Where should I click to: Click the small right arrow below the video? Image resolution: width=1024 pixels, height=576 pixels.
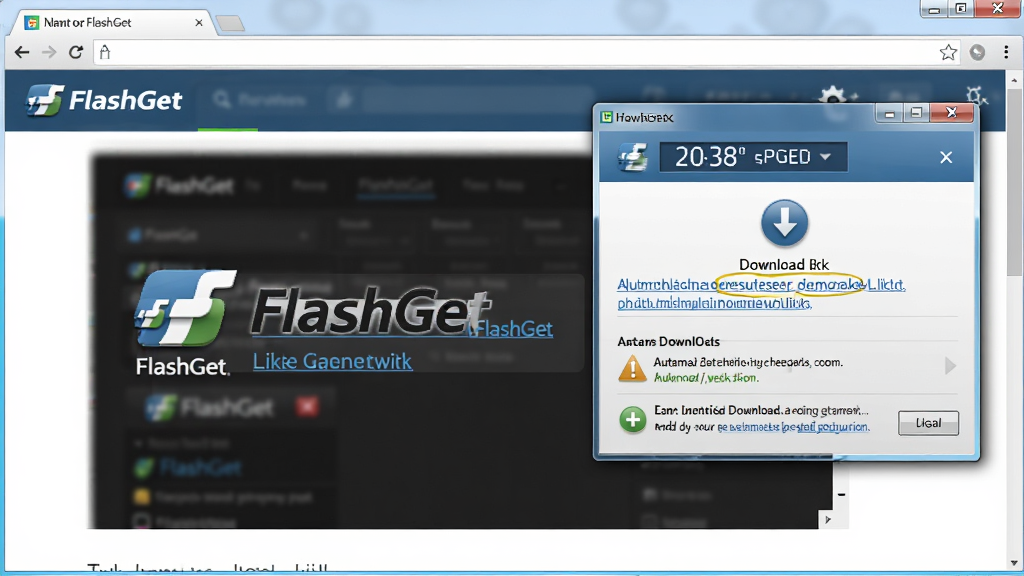pyautogui.click(x=827, y=520)
